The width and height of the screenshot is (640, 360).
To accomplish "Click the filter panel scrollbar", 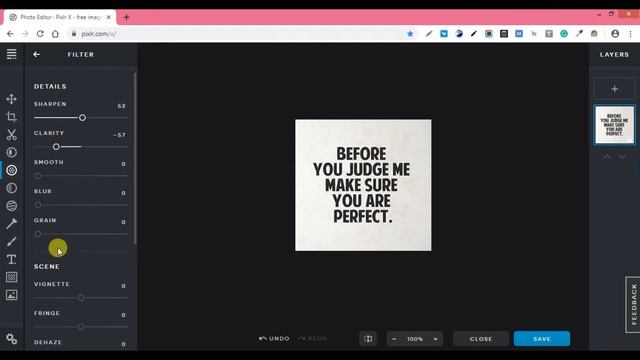I will 135,158.
